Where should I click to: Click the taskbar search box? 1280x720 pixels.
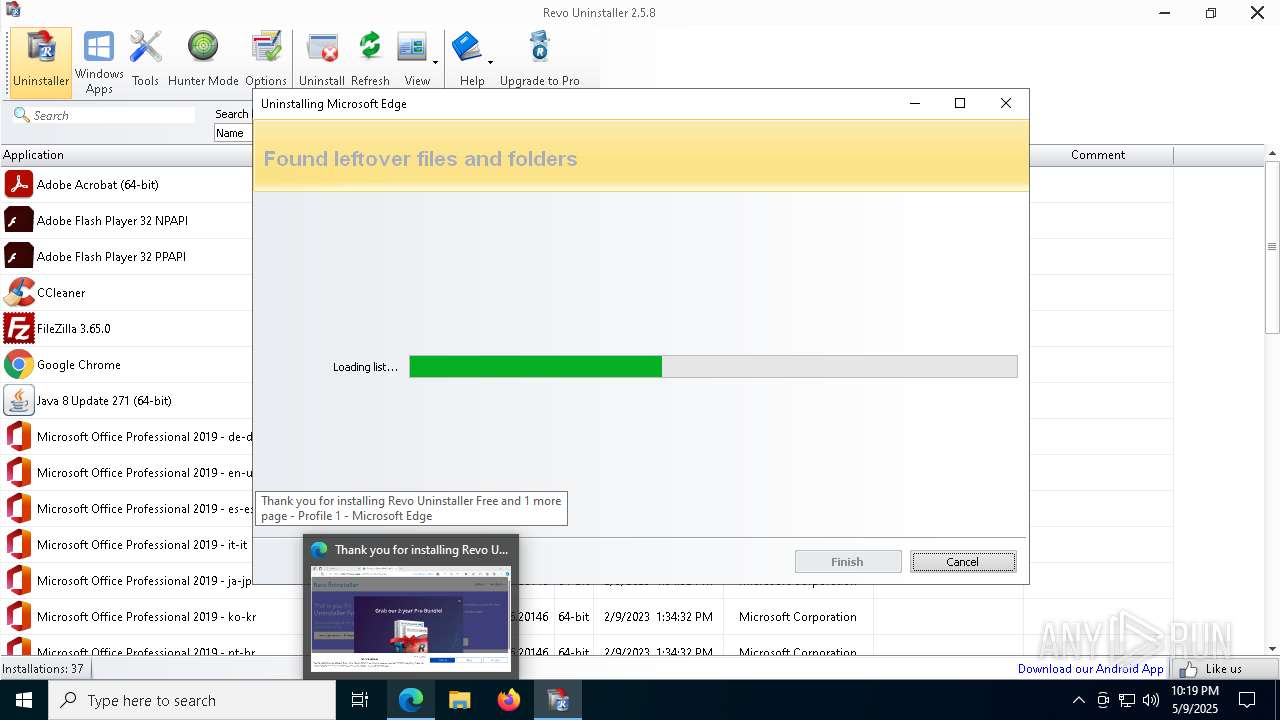(192, 700)
